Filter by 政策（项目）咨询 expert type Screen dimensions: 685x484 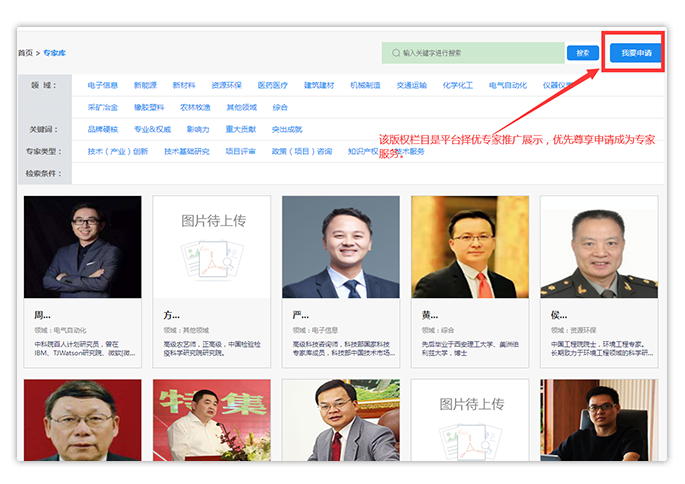tap(302, 152)
